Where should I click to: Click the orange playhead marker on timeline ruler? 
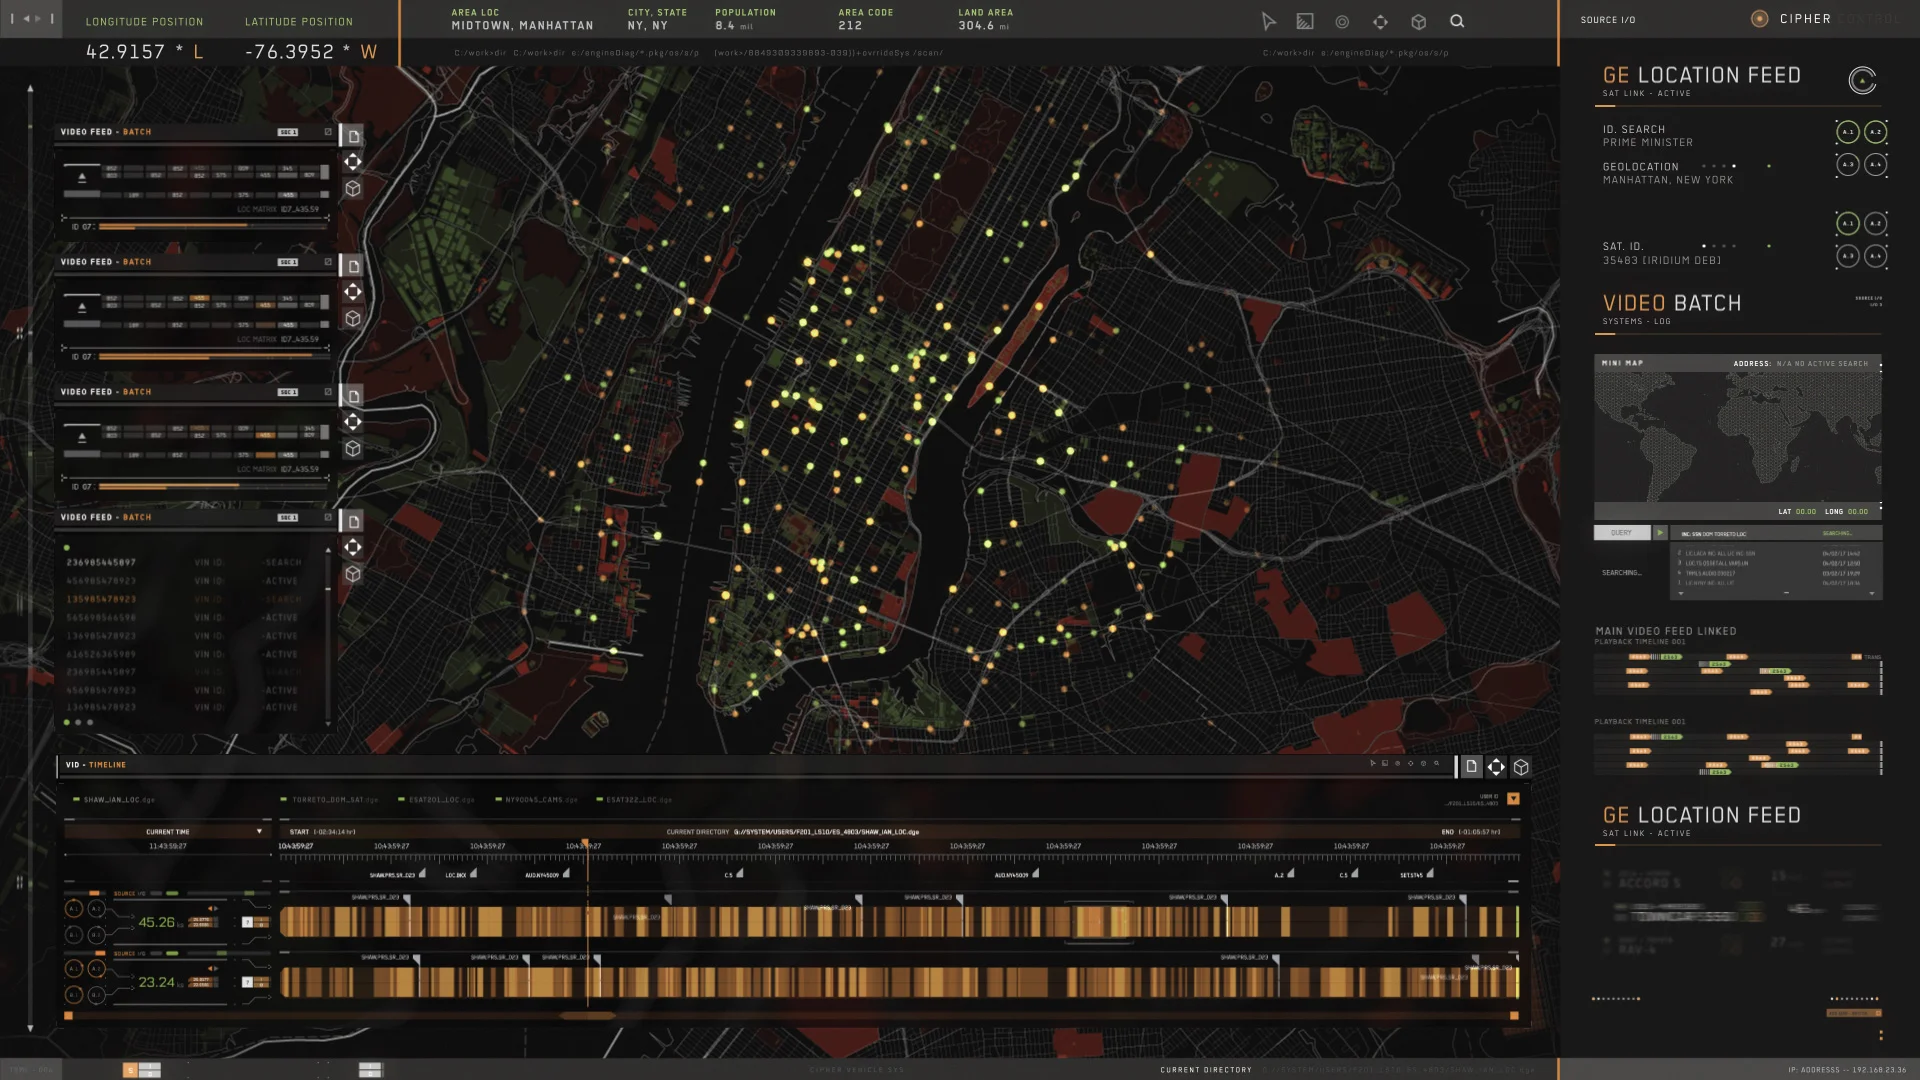[x=586, y=846]
